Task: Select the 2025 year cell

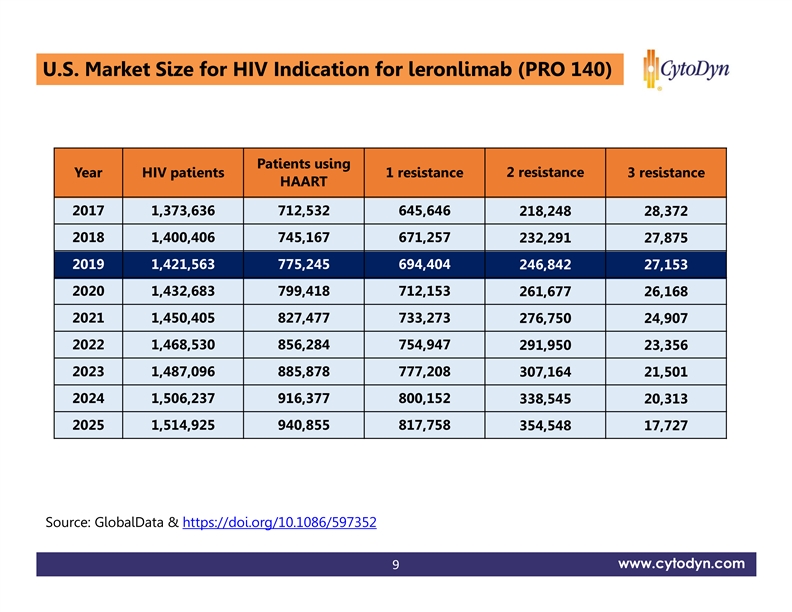Action: pyautogui.click(x=88, y=424)
